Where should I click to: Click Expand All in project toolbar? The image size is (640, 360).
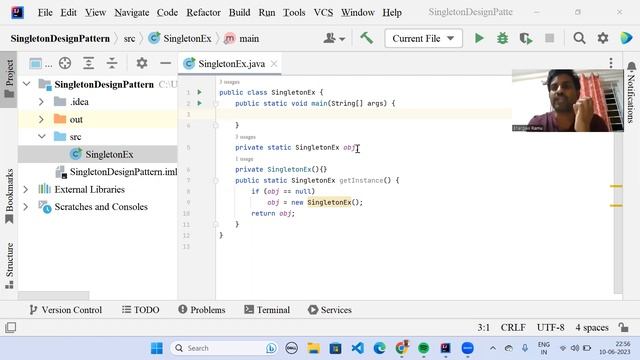(89, 63)
